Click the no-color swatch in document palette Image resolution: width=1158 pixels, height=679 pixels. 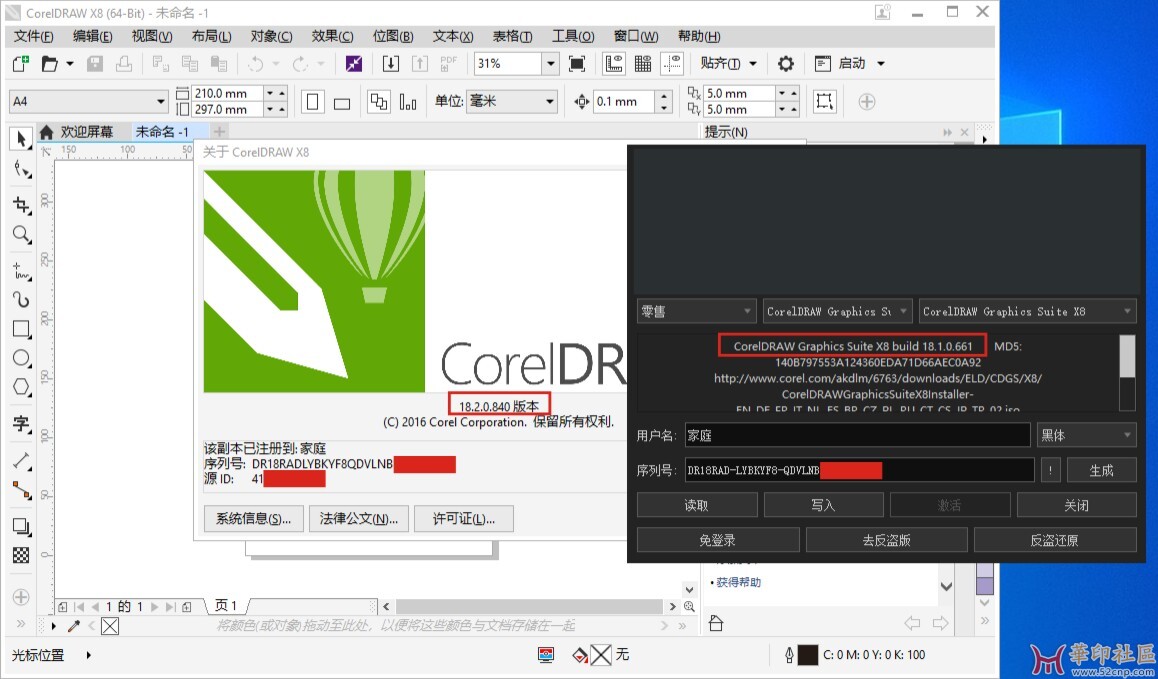tap(110, 627)
